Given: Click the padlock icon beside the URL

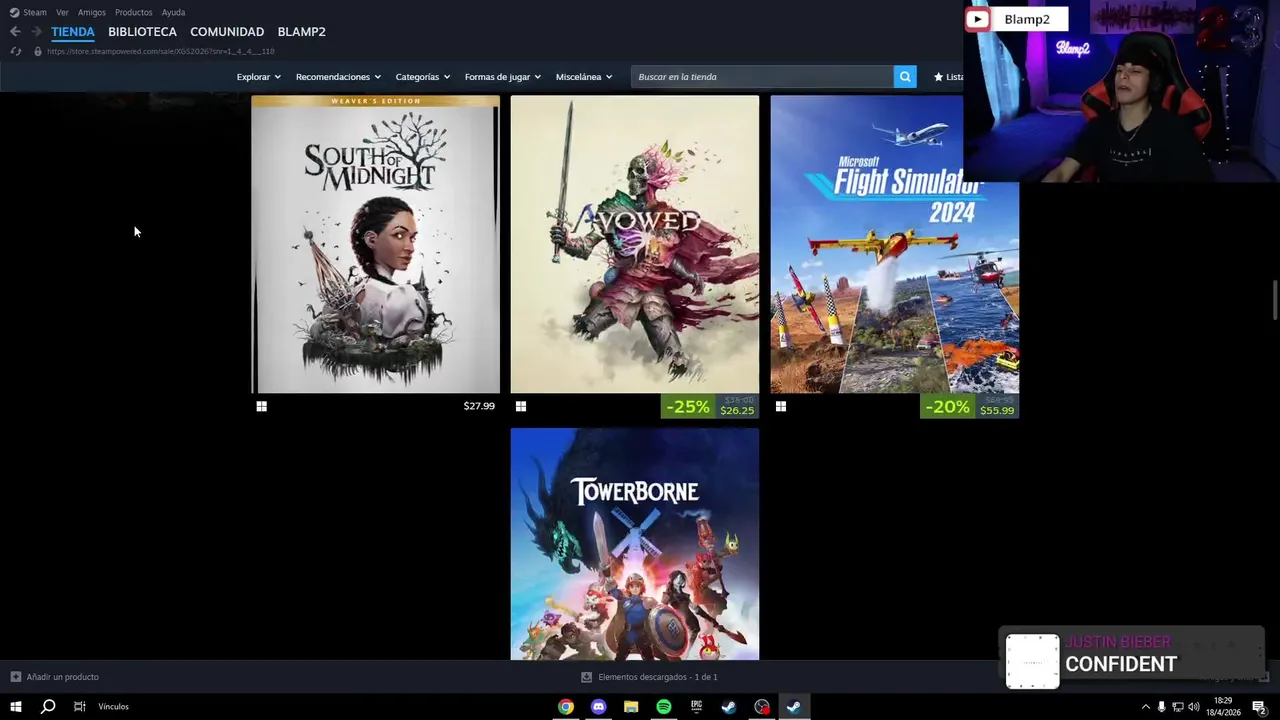Looking at the screenshot, I should point(38,51).
